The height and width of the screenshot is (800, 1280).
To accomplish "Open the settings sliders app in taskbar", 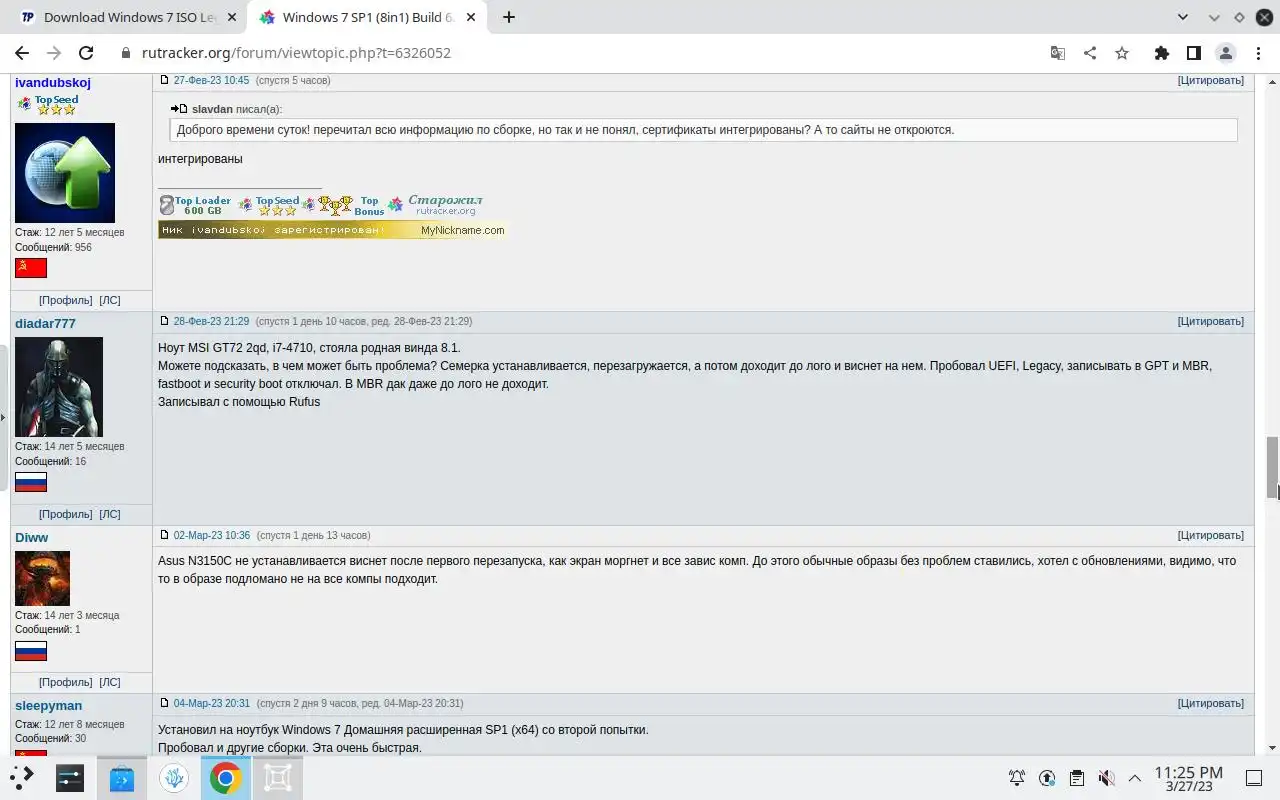I will click(70, 777).
